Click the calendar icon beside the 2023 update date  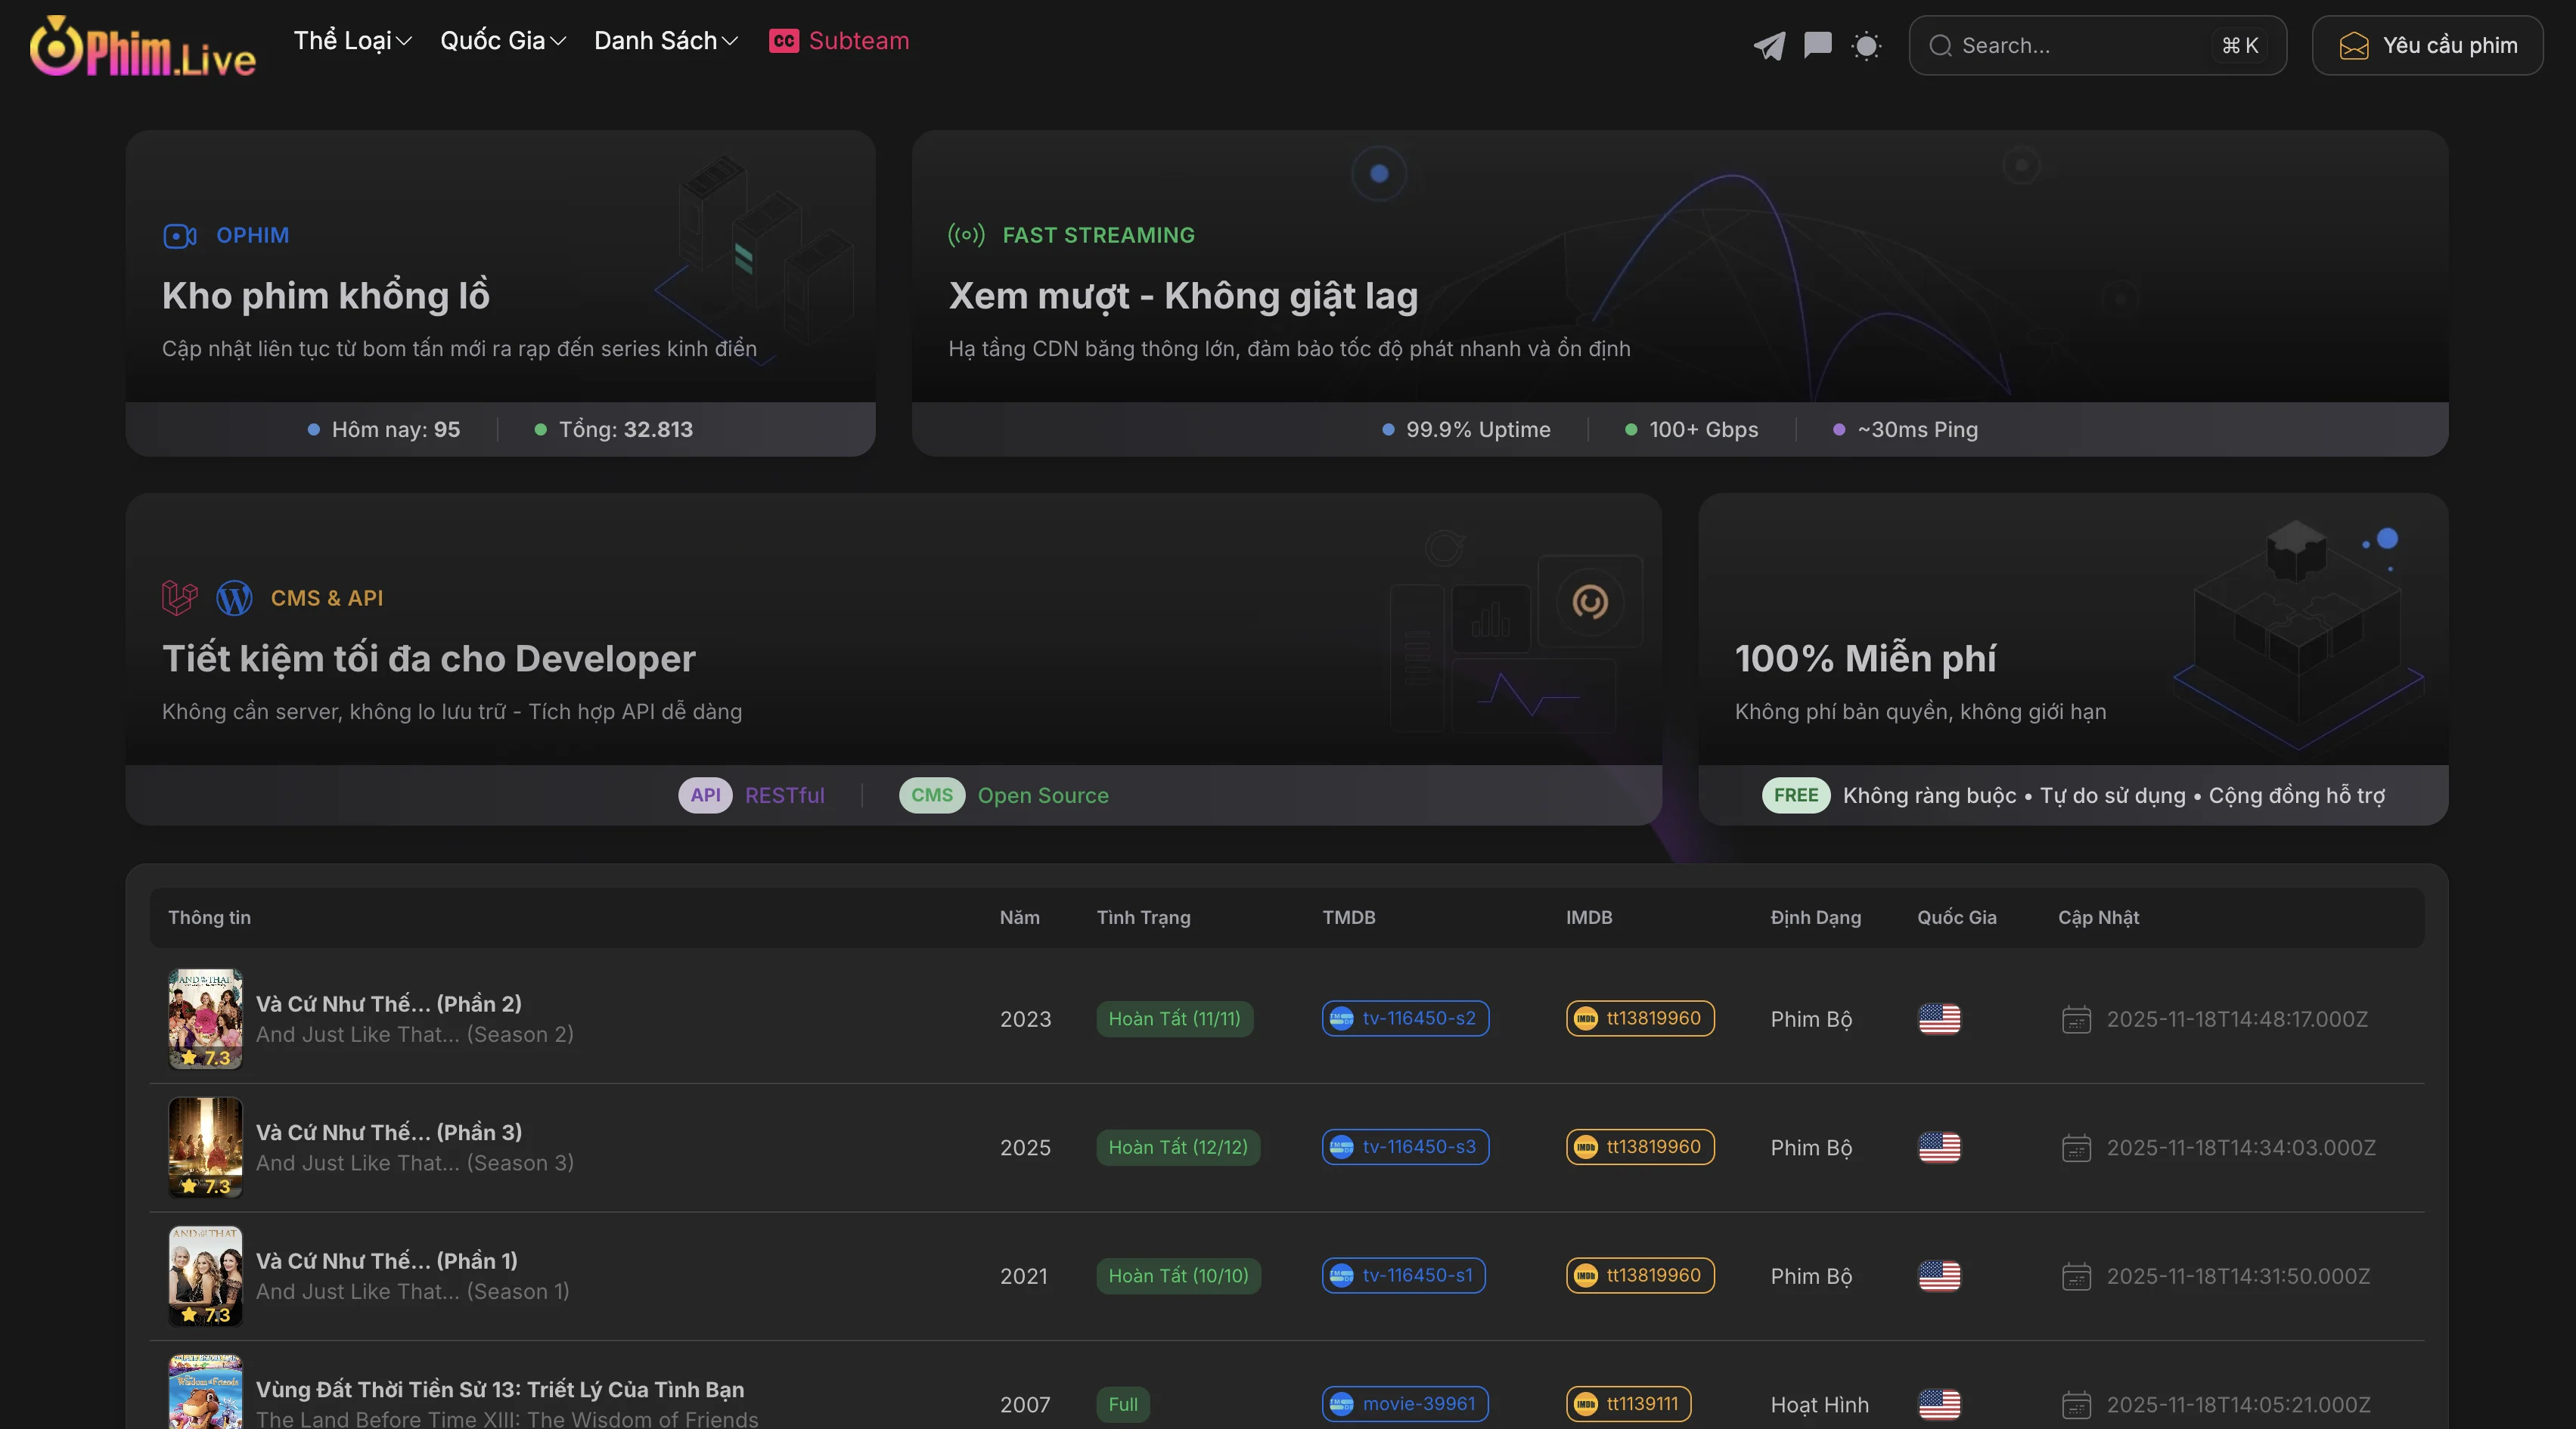(x=2077, y=1020)
